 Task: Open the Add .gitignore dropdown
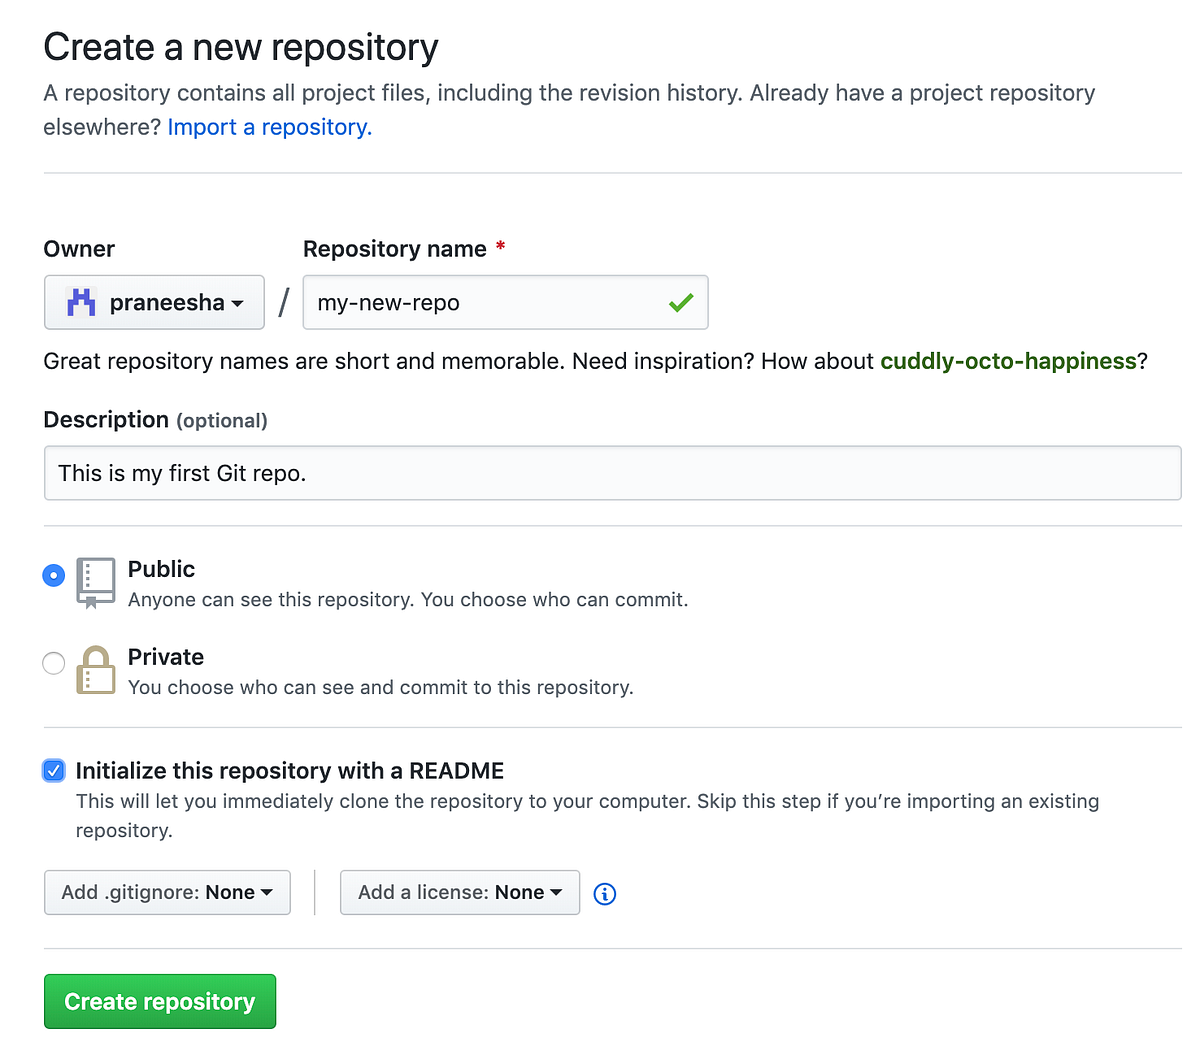pyautogui.click(x=167, y=892)
